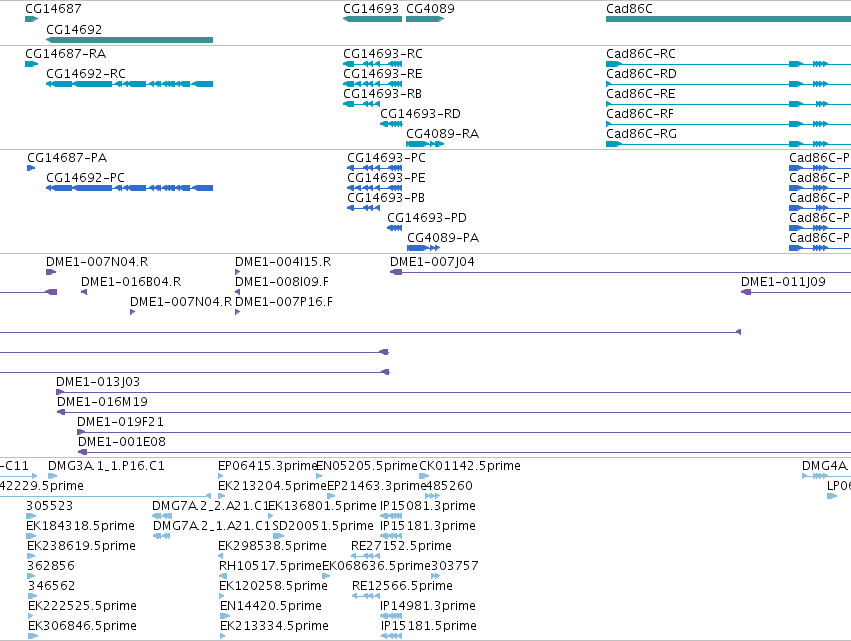
Task: Select BAC clone DME1-016M19
Action: point(103,402)
